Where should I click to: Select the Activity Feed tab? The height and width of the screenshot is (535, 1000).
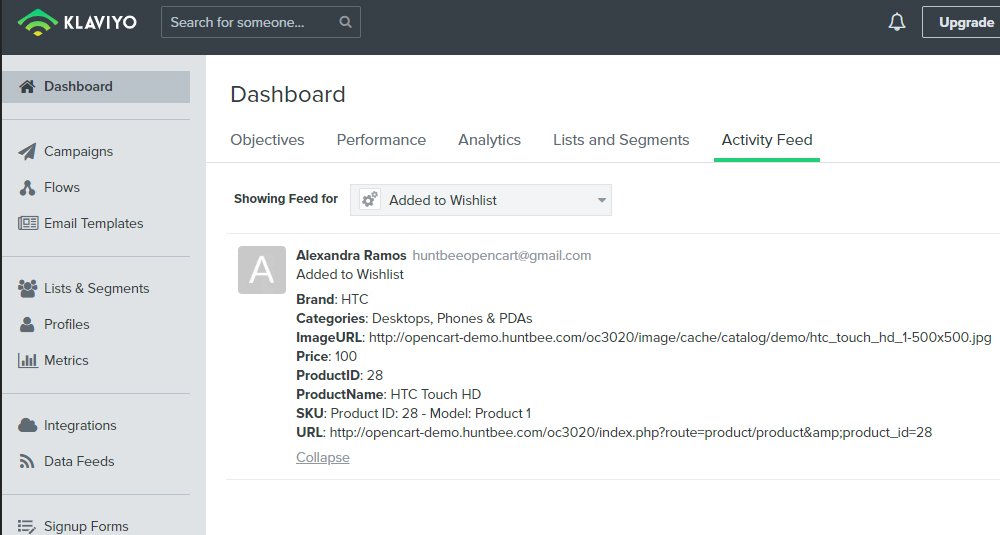tap(767, 140)
